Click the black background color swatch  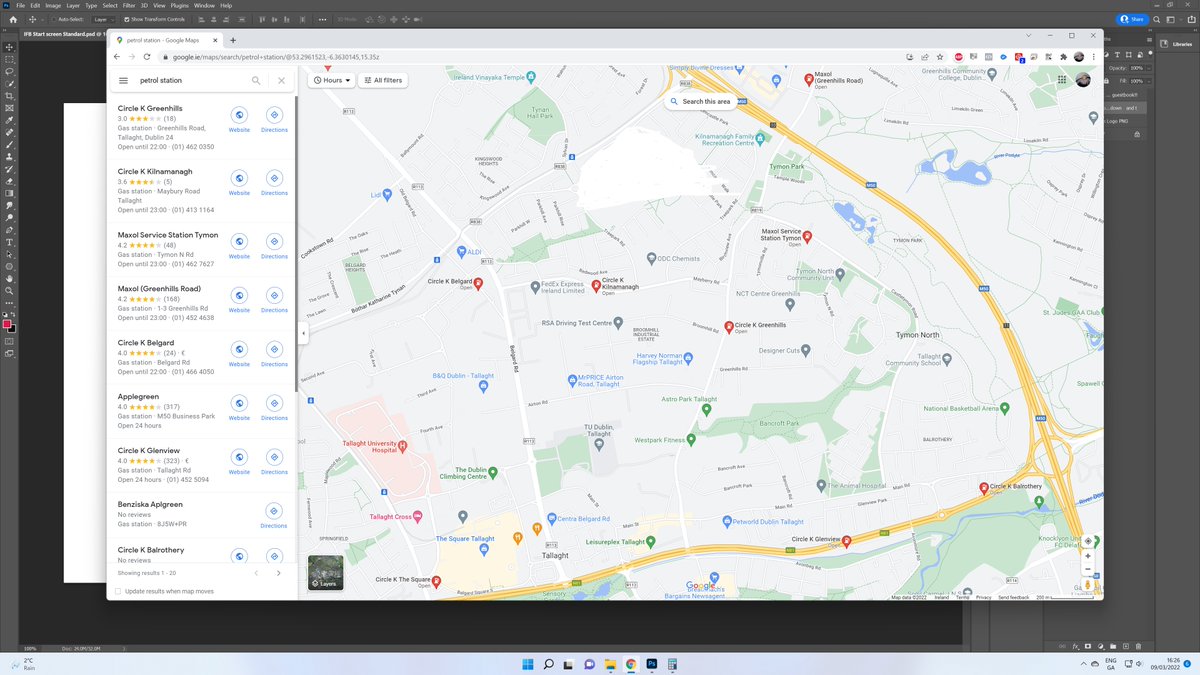coord(12,328)
